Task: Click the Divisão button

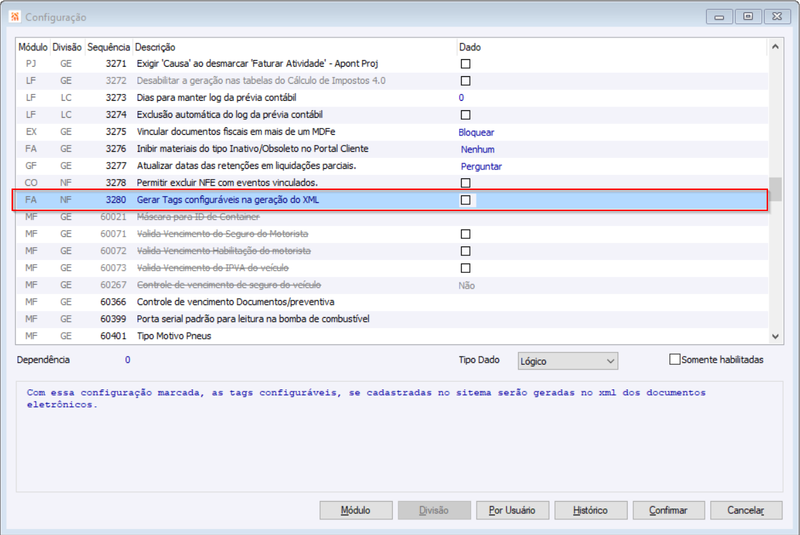Action: tap(434, 510)
